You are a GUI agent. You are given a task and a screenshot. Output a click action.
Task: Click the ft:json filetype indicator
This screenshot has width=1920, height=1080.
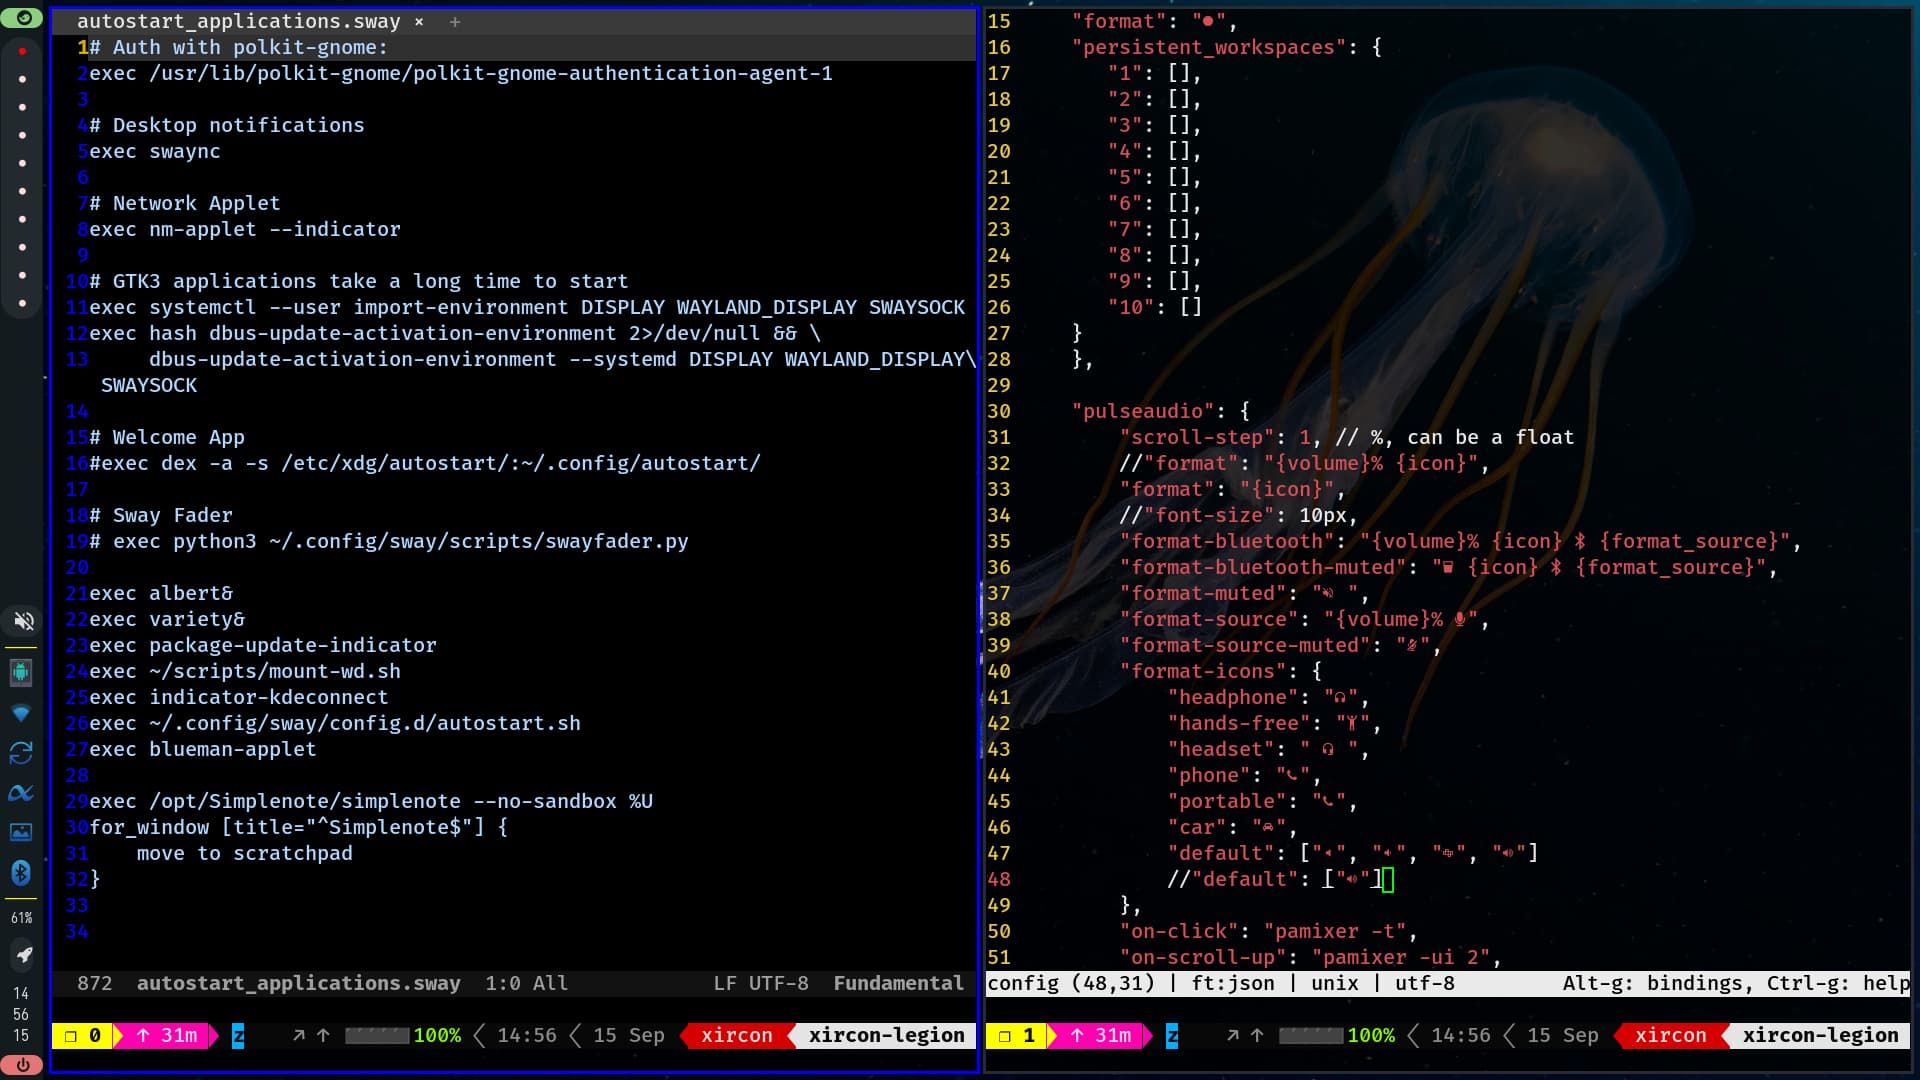point(1233,983)
